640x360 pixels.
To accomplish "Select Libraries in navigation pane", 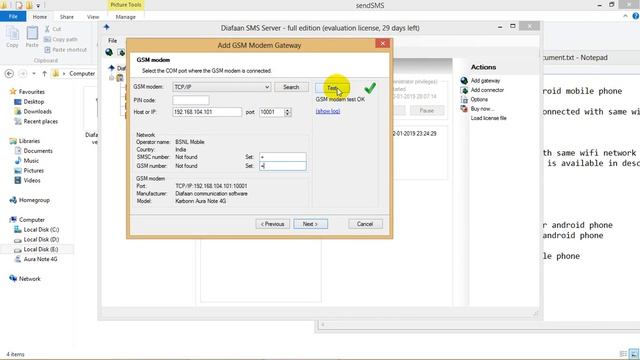I will (x=25, y=141).
